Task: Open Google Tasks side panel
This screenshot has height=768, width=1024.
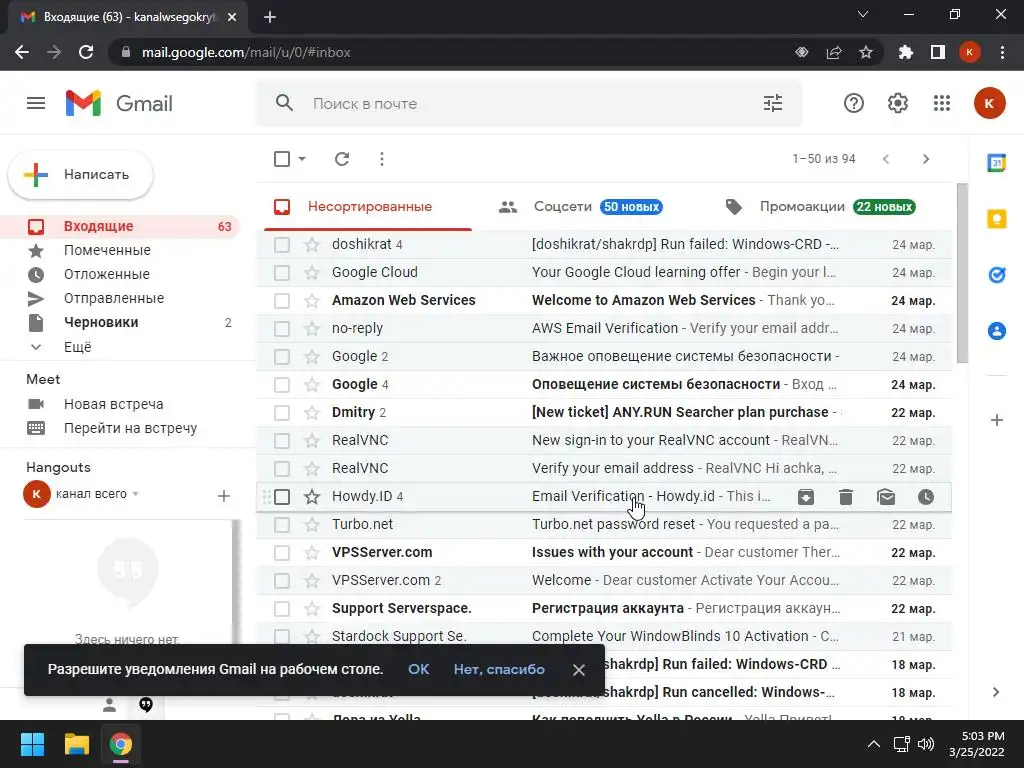Action: (997, 275)
